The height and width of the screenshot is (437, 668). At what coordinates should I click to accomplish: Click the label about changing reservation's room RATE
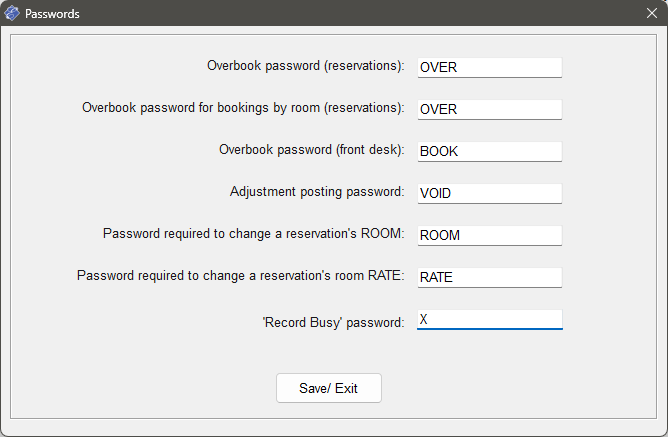pyautogui.click(x=240, y=276)
